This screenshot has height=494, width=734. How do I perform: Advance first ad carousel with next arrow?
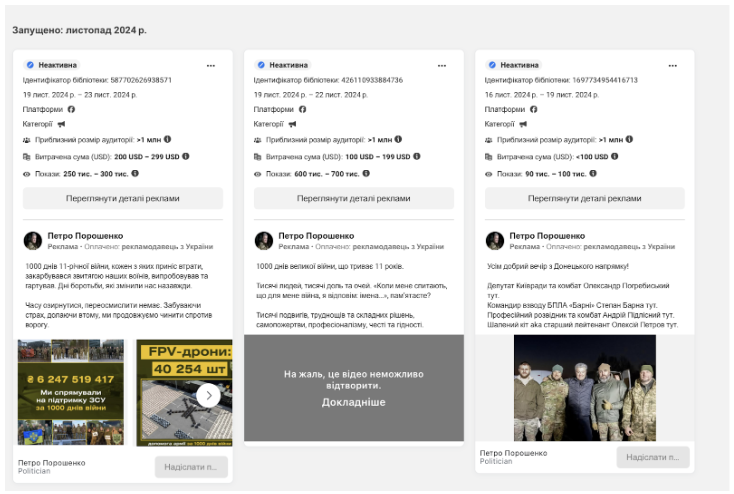point(208,395)
